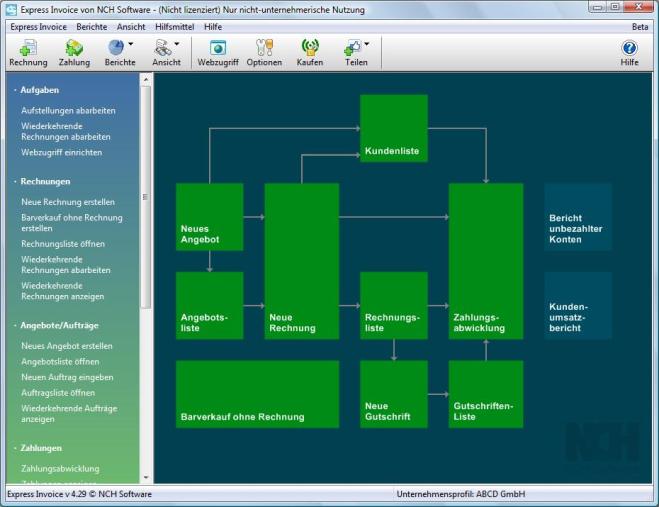
Task: Click Wiederkehrende Rechnungen anzeigen link
Action: [63, 291]
